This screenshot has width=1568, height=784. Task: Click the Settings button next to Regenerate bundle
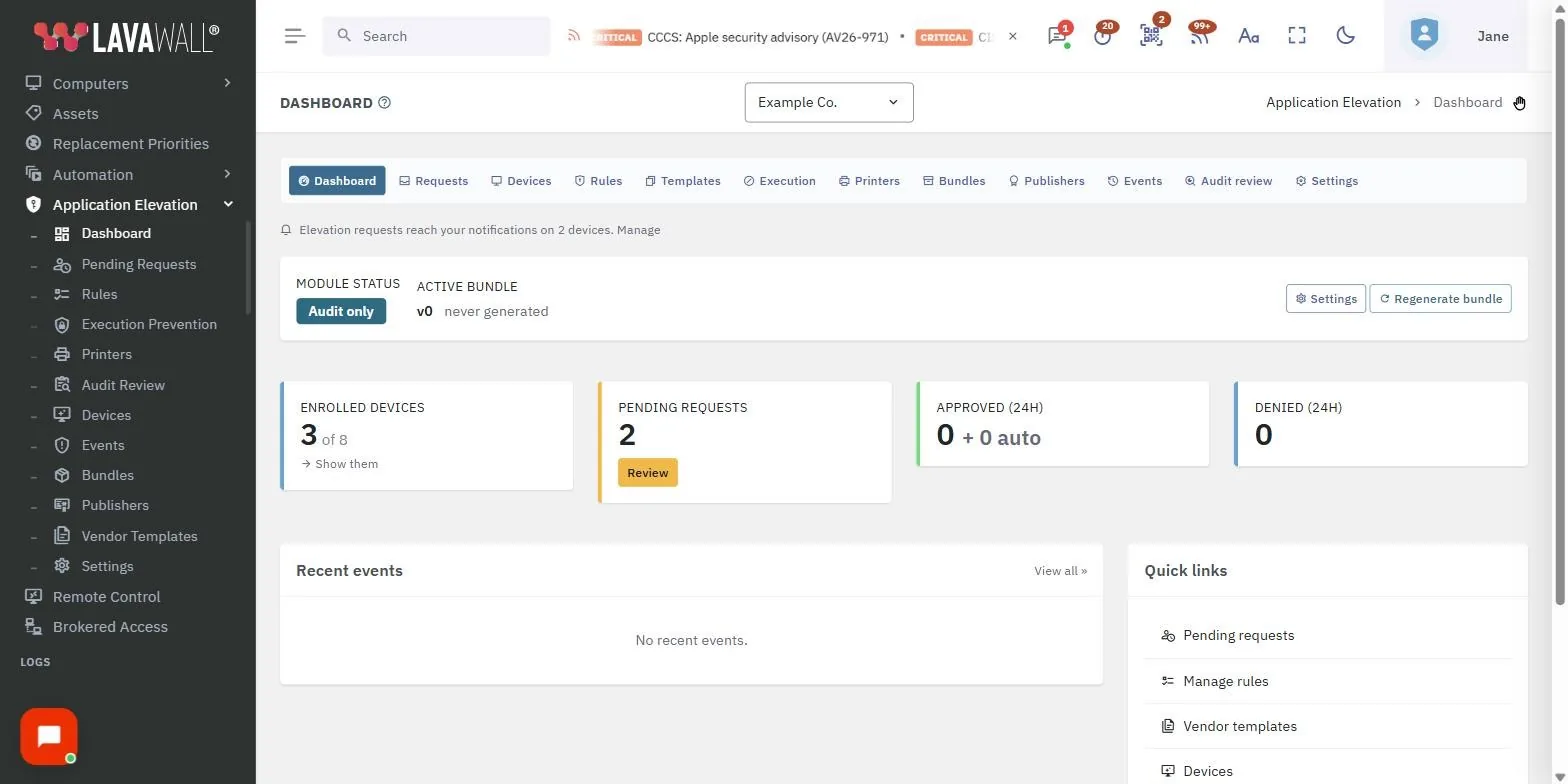(1326, 299)
